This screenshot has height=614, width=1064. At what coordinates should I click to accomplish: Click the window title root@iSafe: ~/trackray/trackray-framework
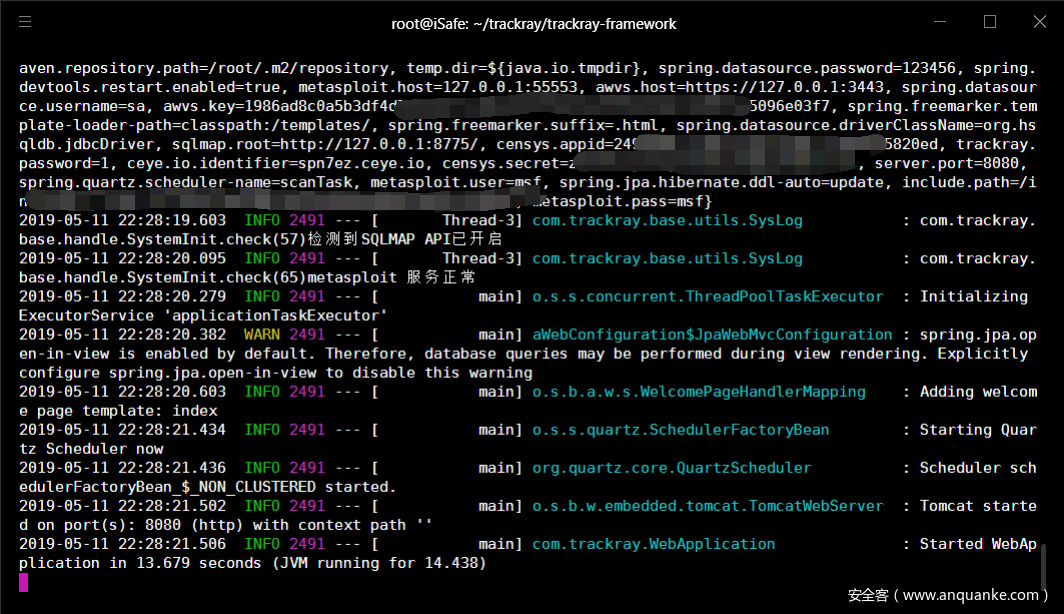pos(533,24)
